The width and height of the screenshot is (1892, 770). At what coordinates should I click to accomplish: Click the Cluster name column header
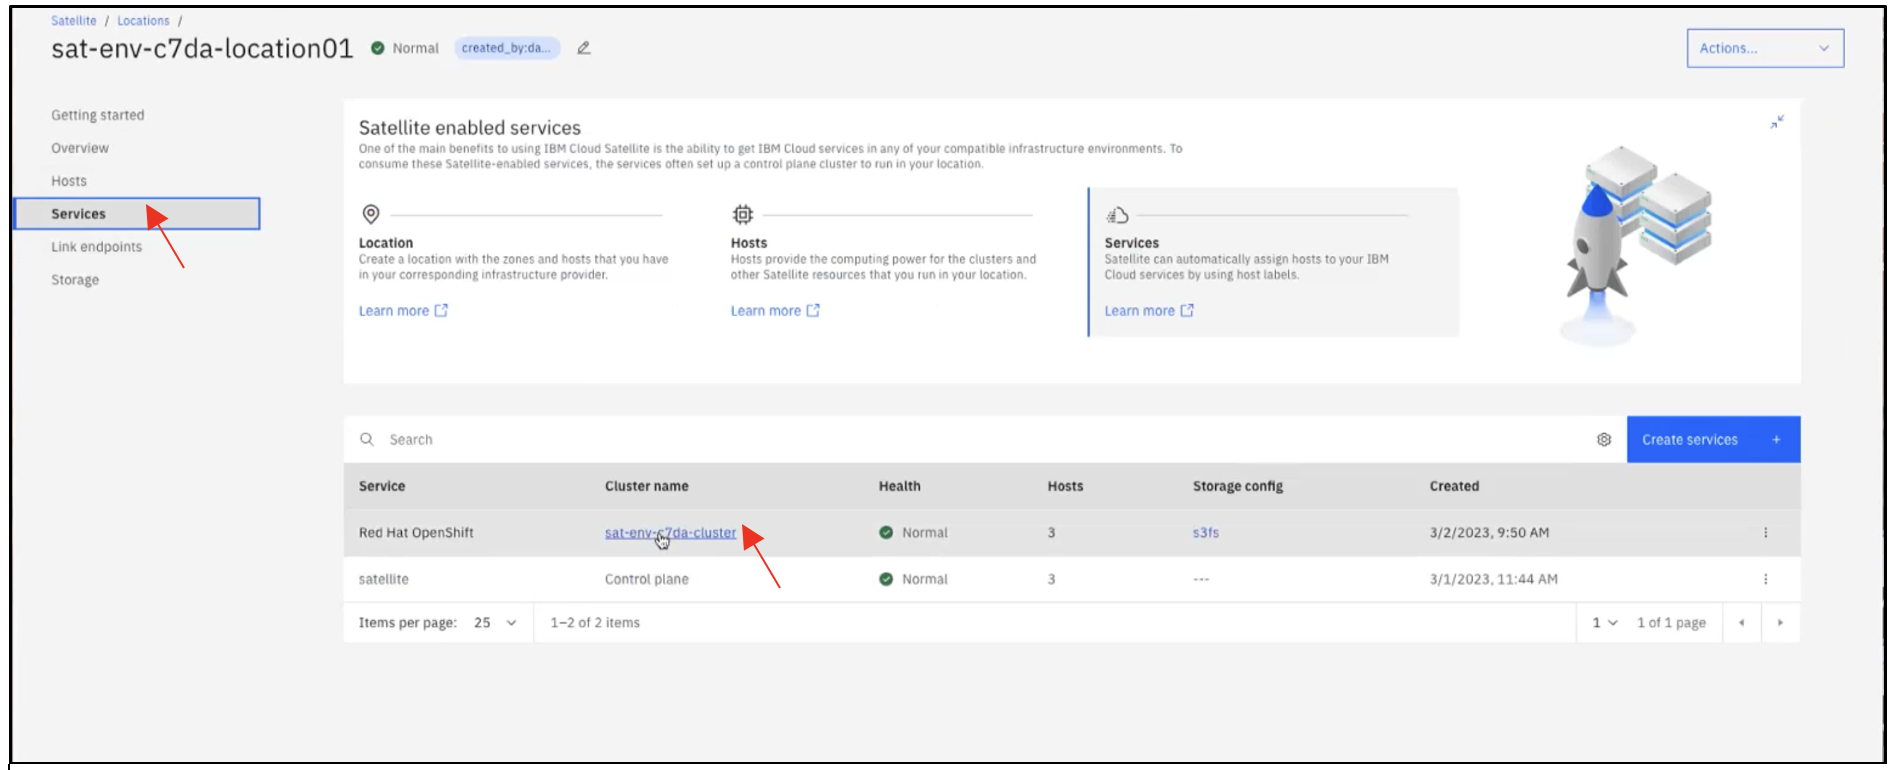(646, 486)
